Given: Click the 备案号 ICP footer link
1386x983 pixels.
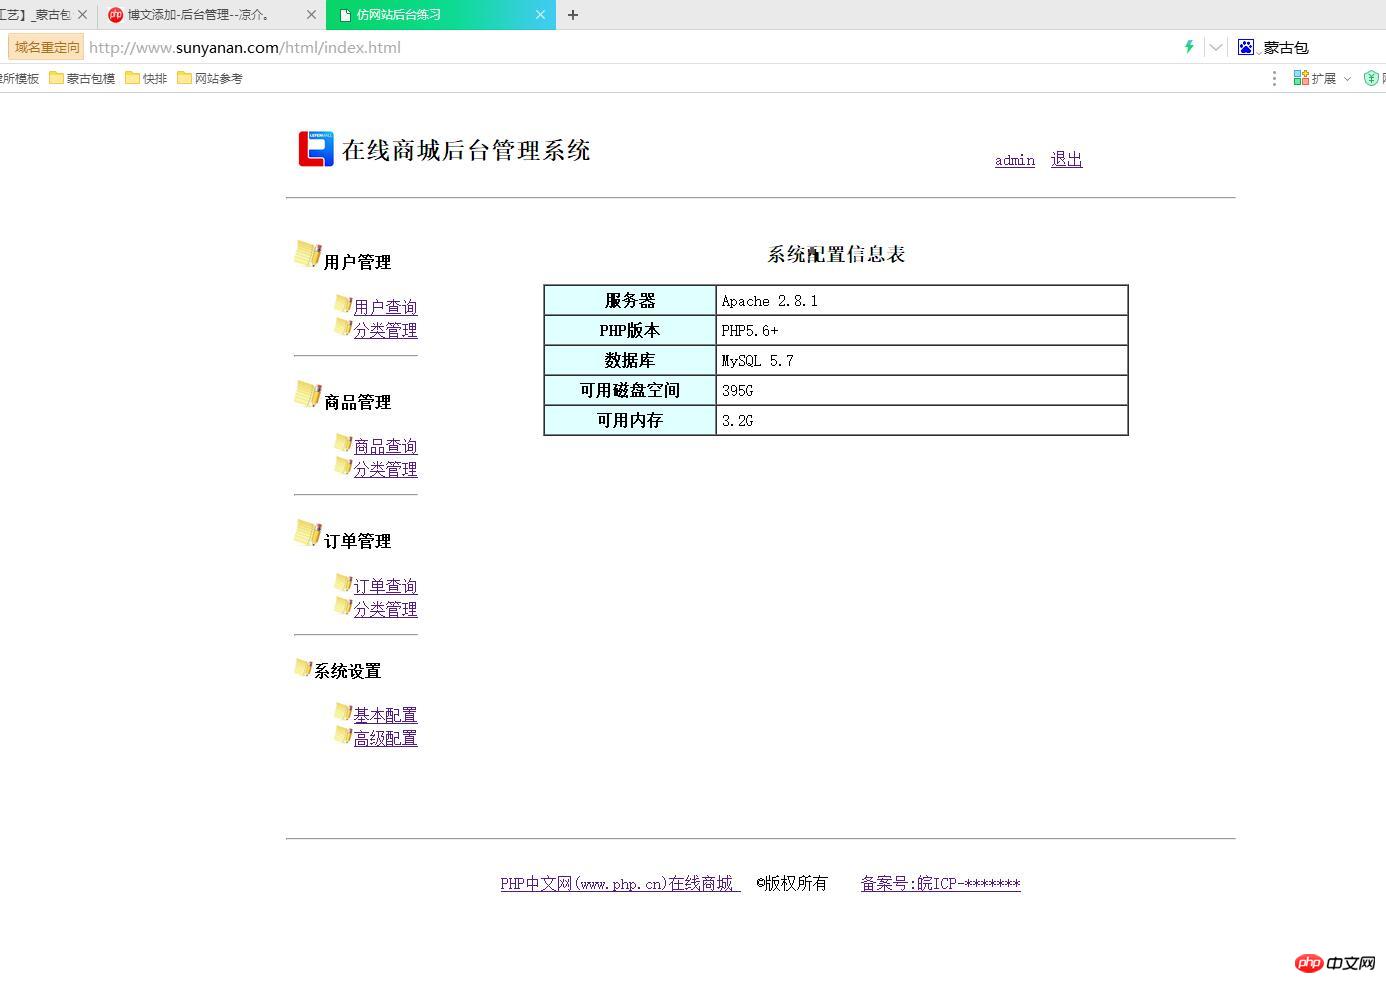Looking at the screenshot, I should tap(940, 883).
